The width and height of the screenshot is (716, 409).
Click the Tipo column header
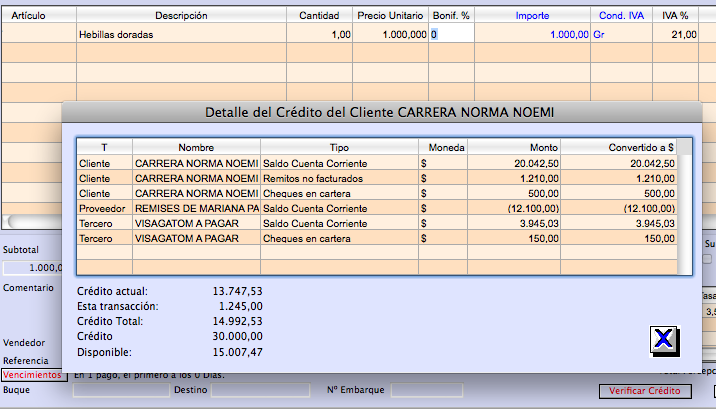[339, 147]
